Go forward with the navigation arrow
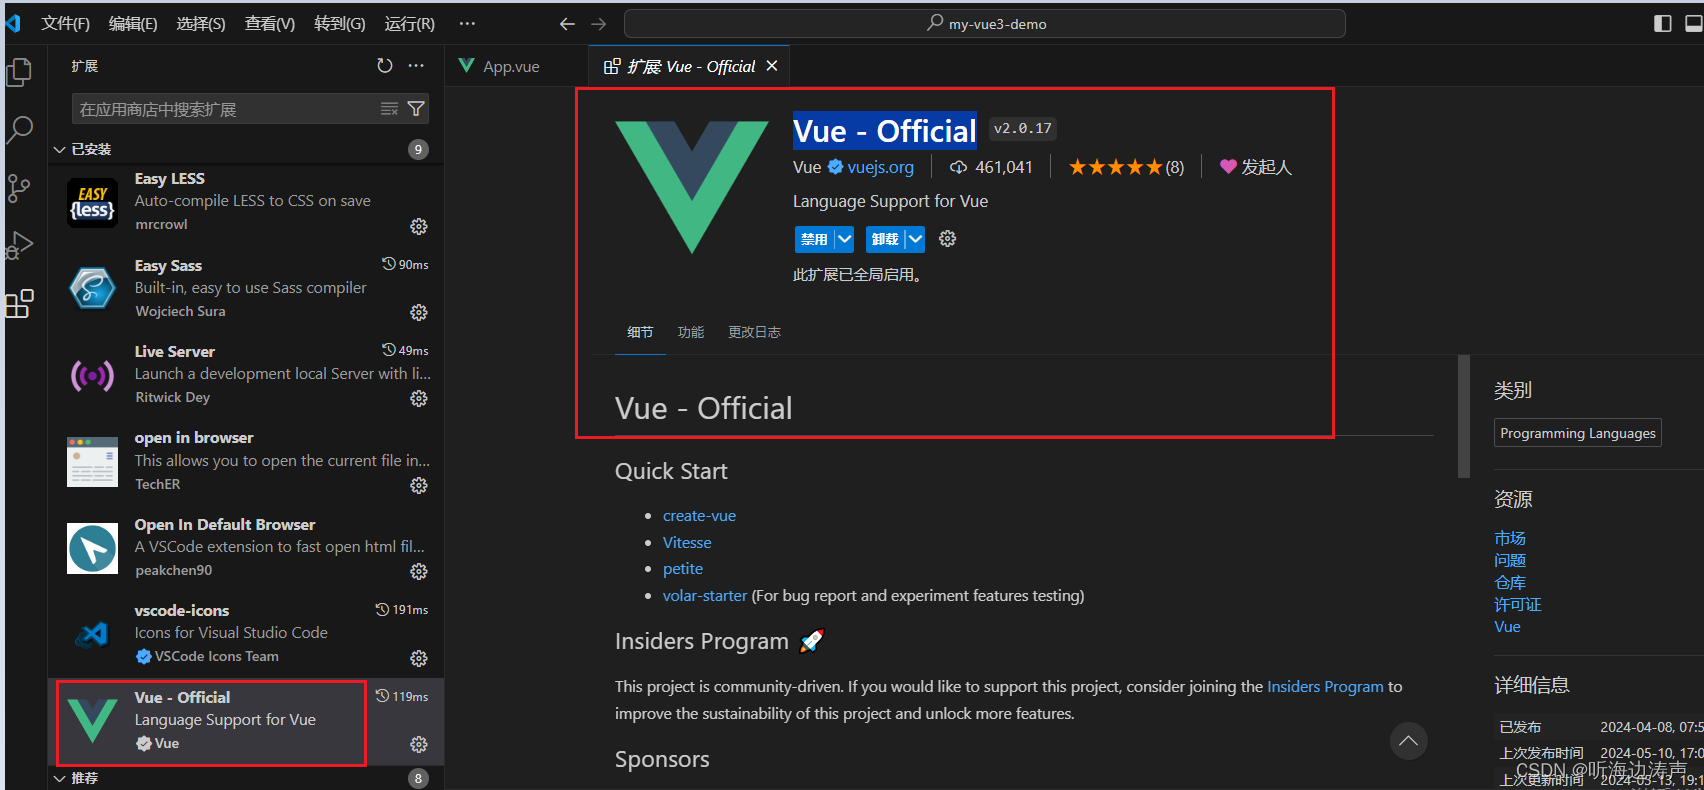The image size is (1704, 790). pyautogui.click(x=598, y=24)
